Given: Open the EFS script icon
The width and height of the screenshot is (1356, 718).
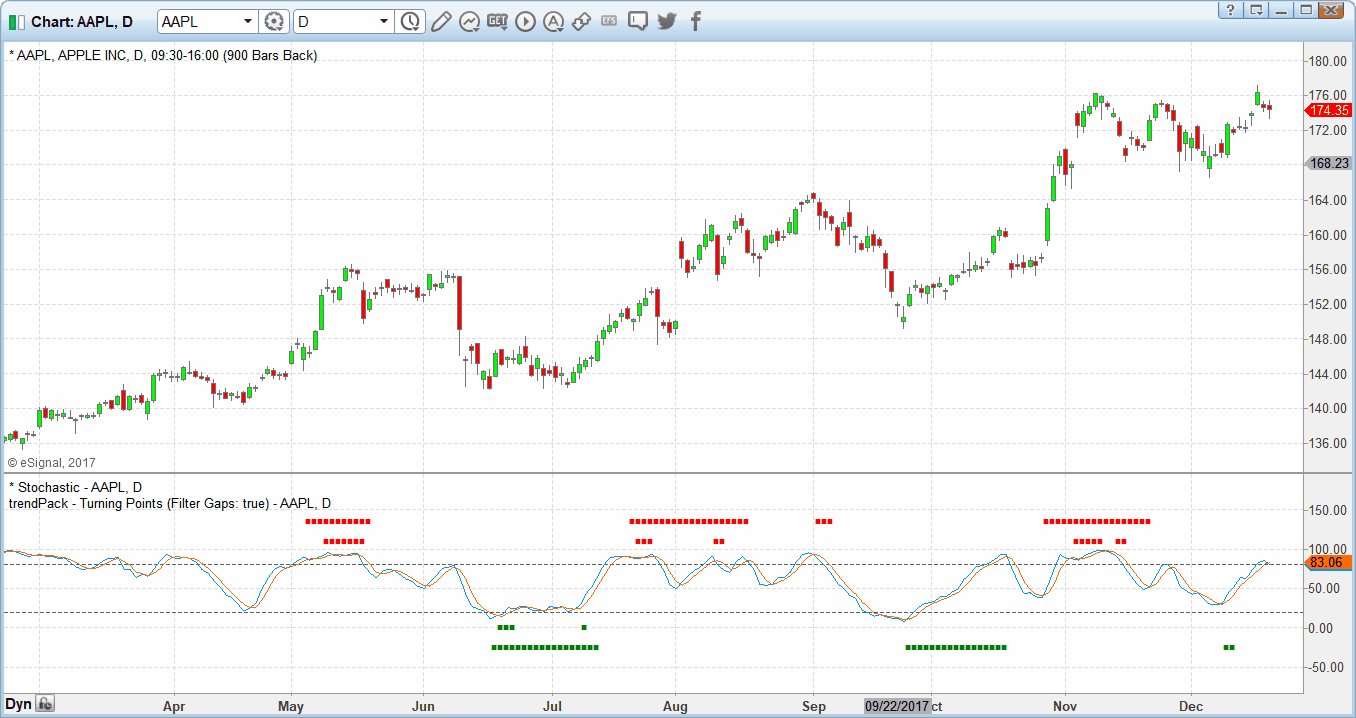Looking at the screenshot, I should 610,21.
